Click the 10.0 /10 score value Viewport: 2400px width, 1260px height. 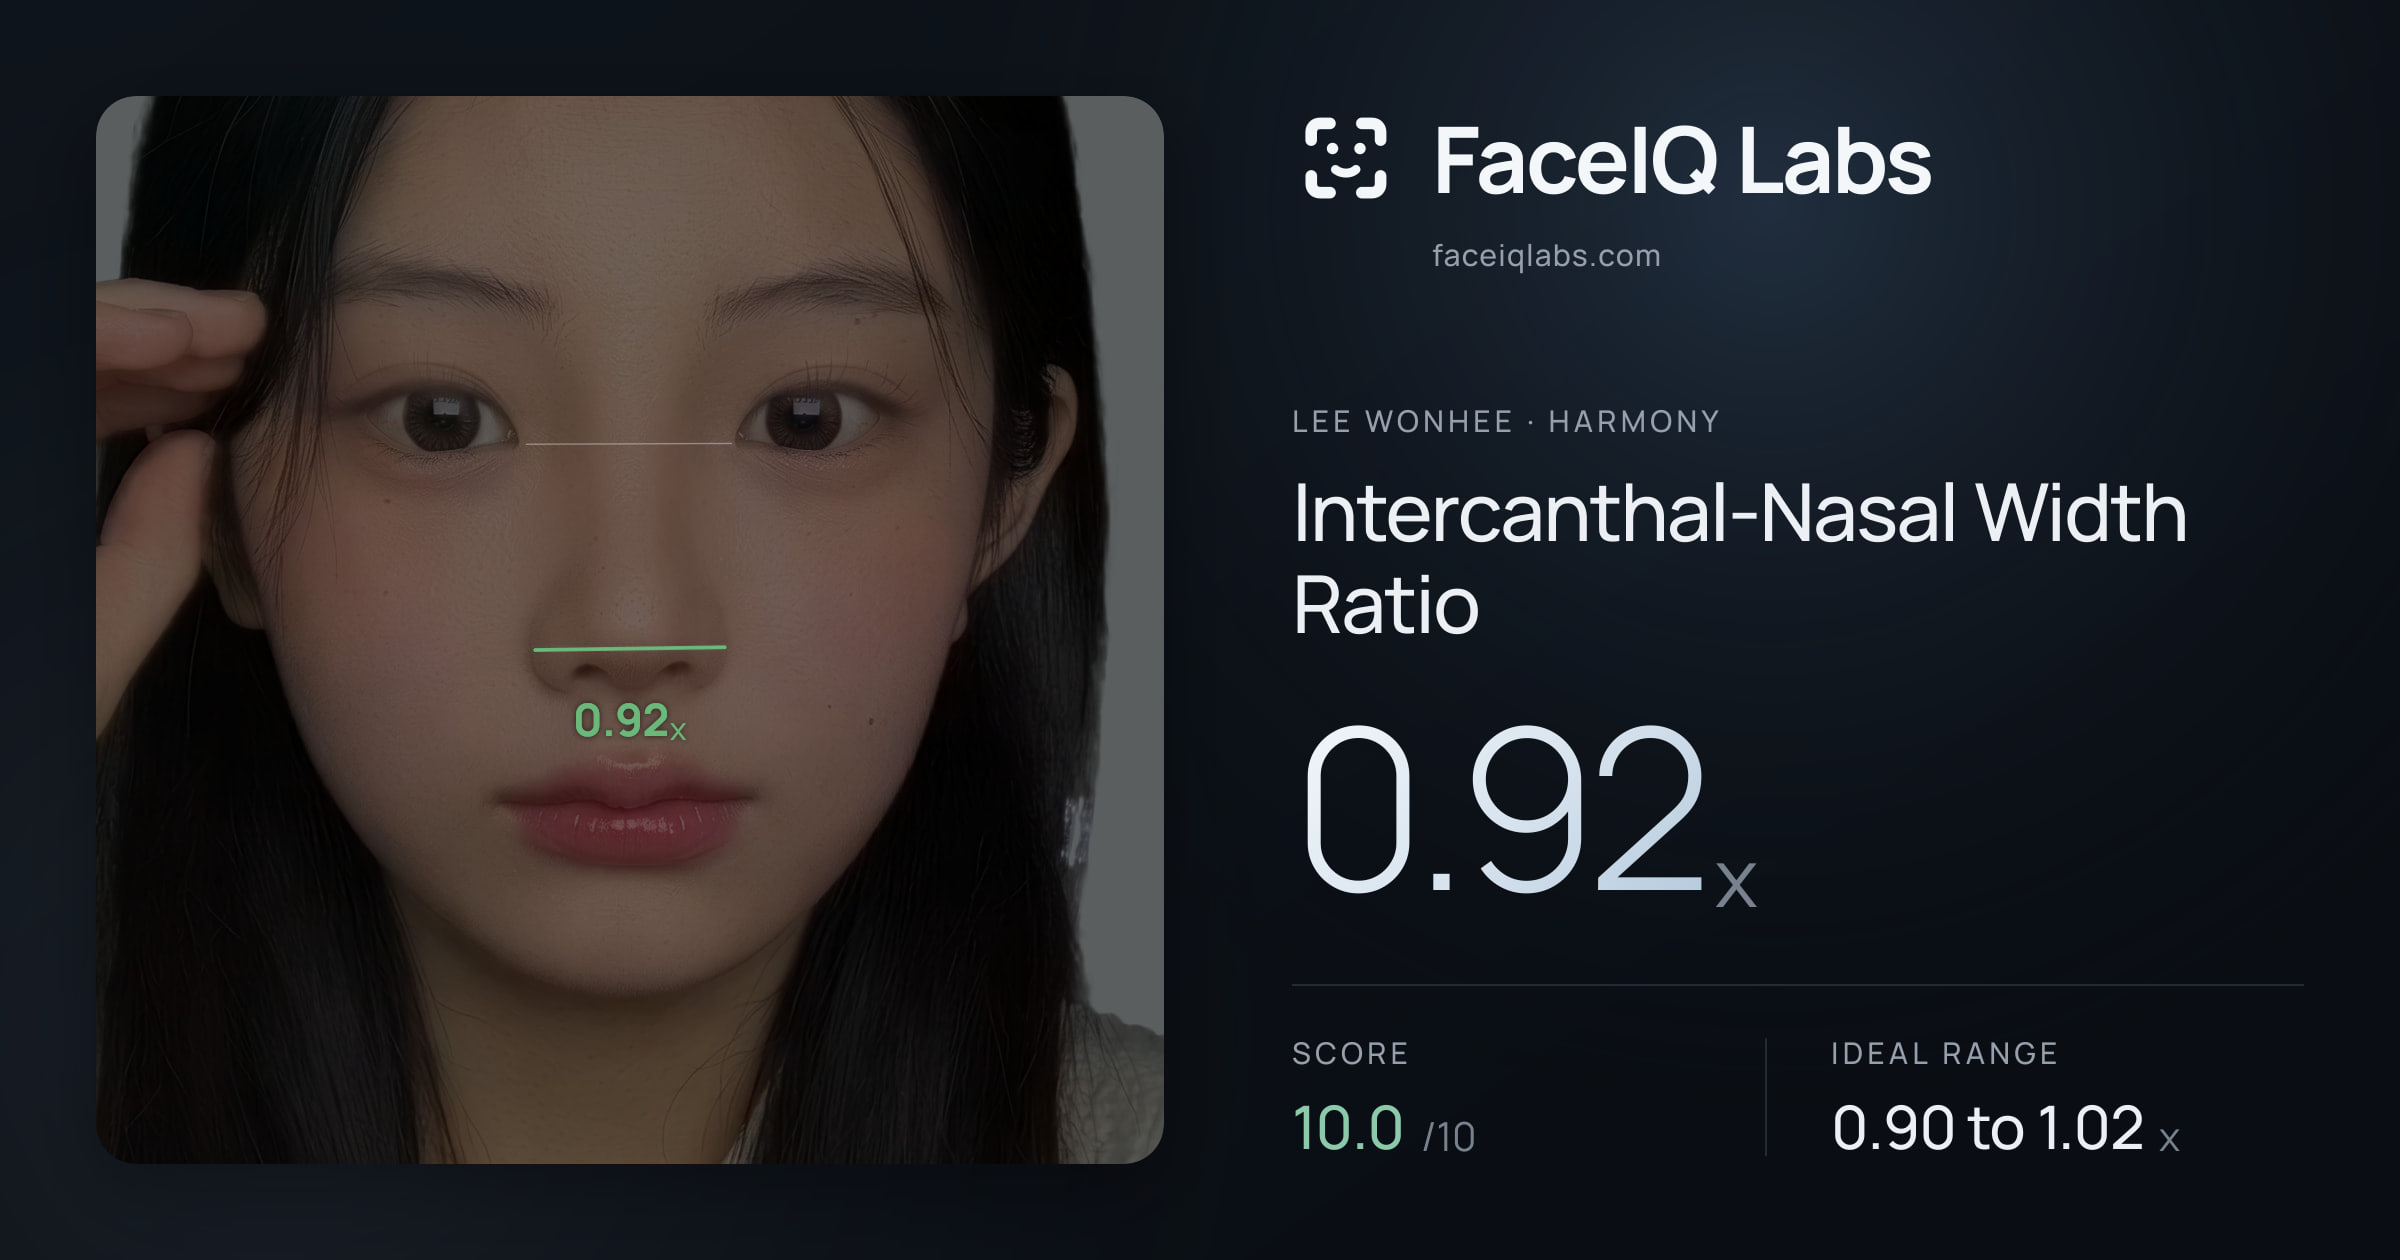[x=1384, y=1128]
